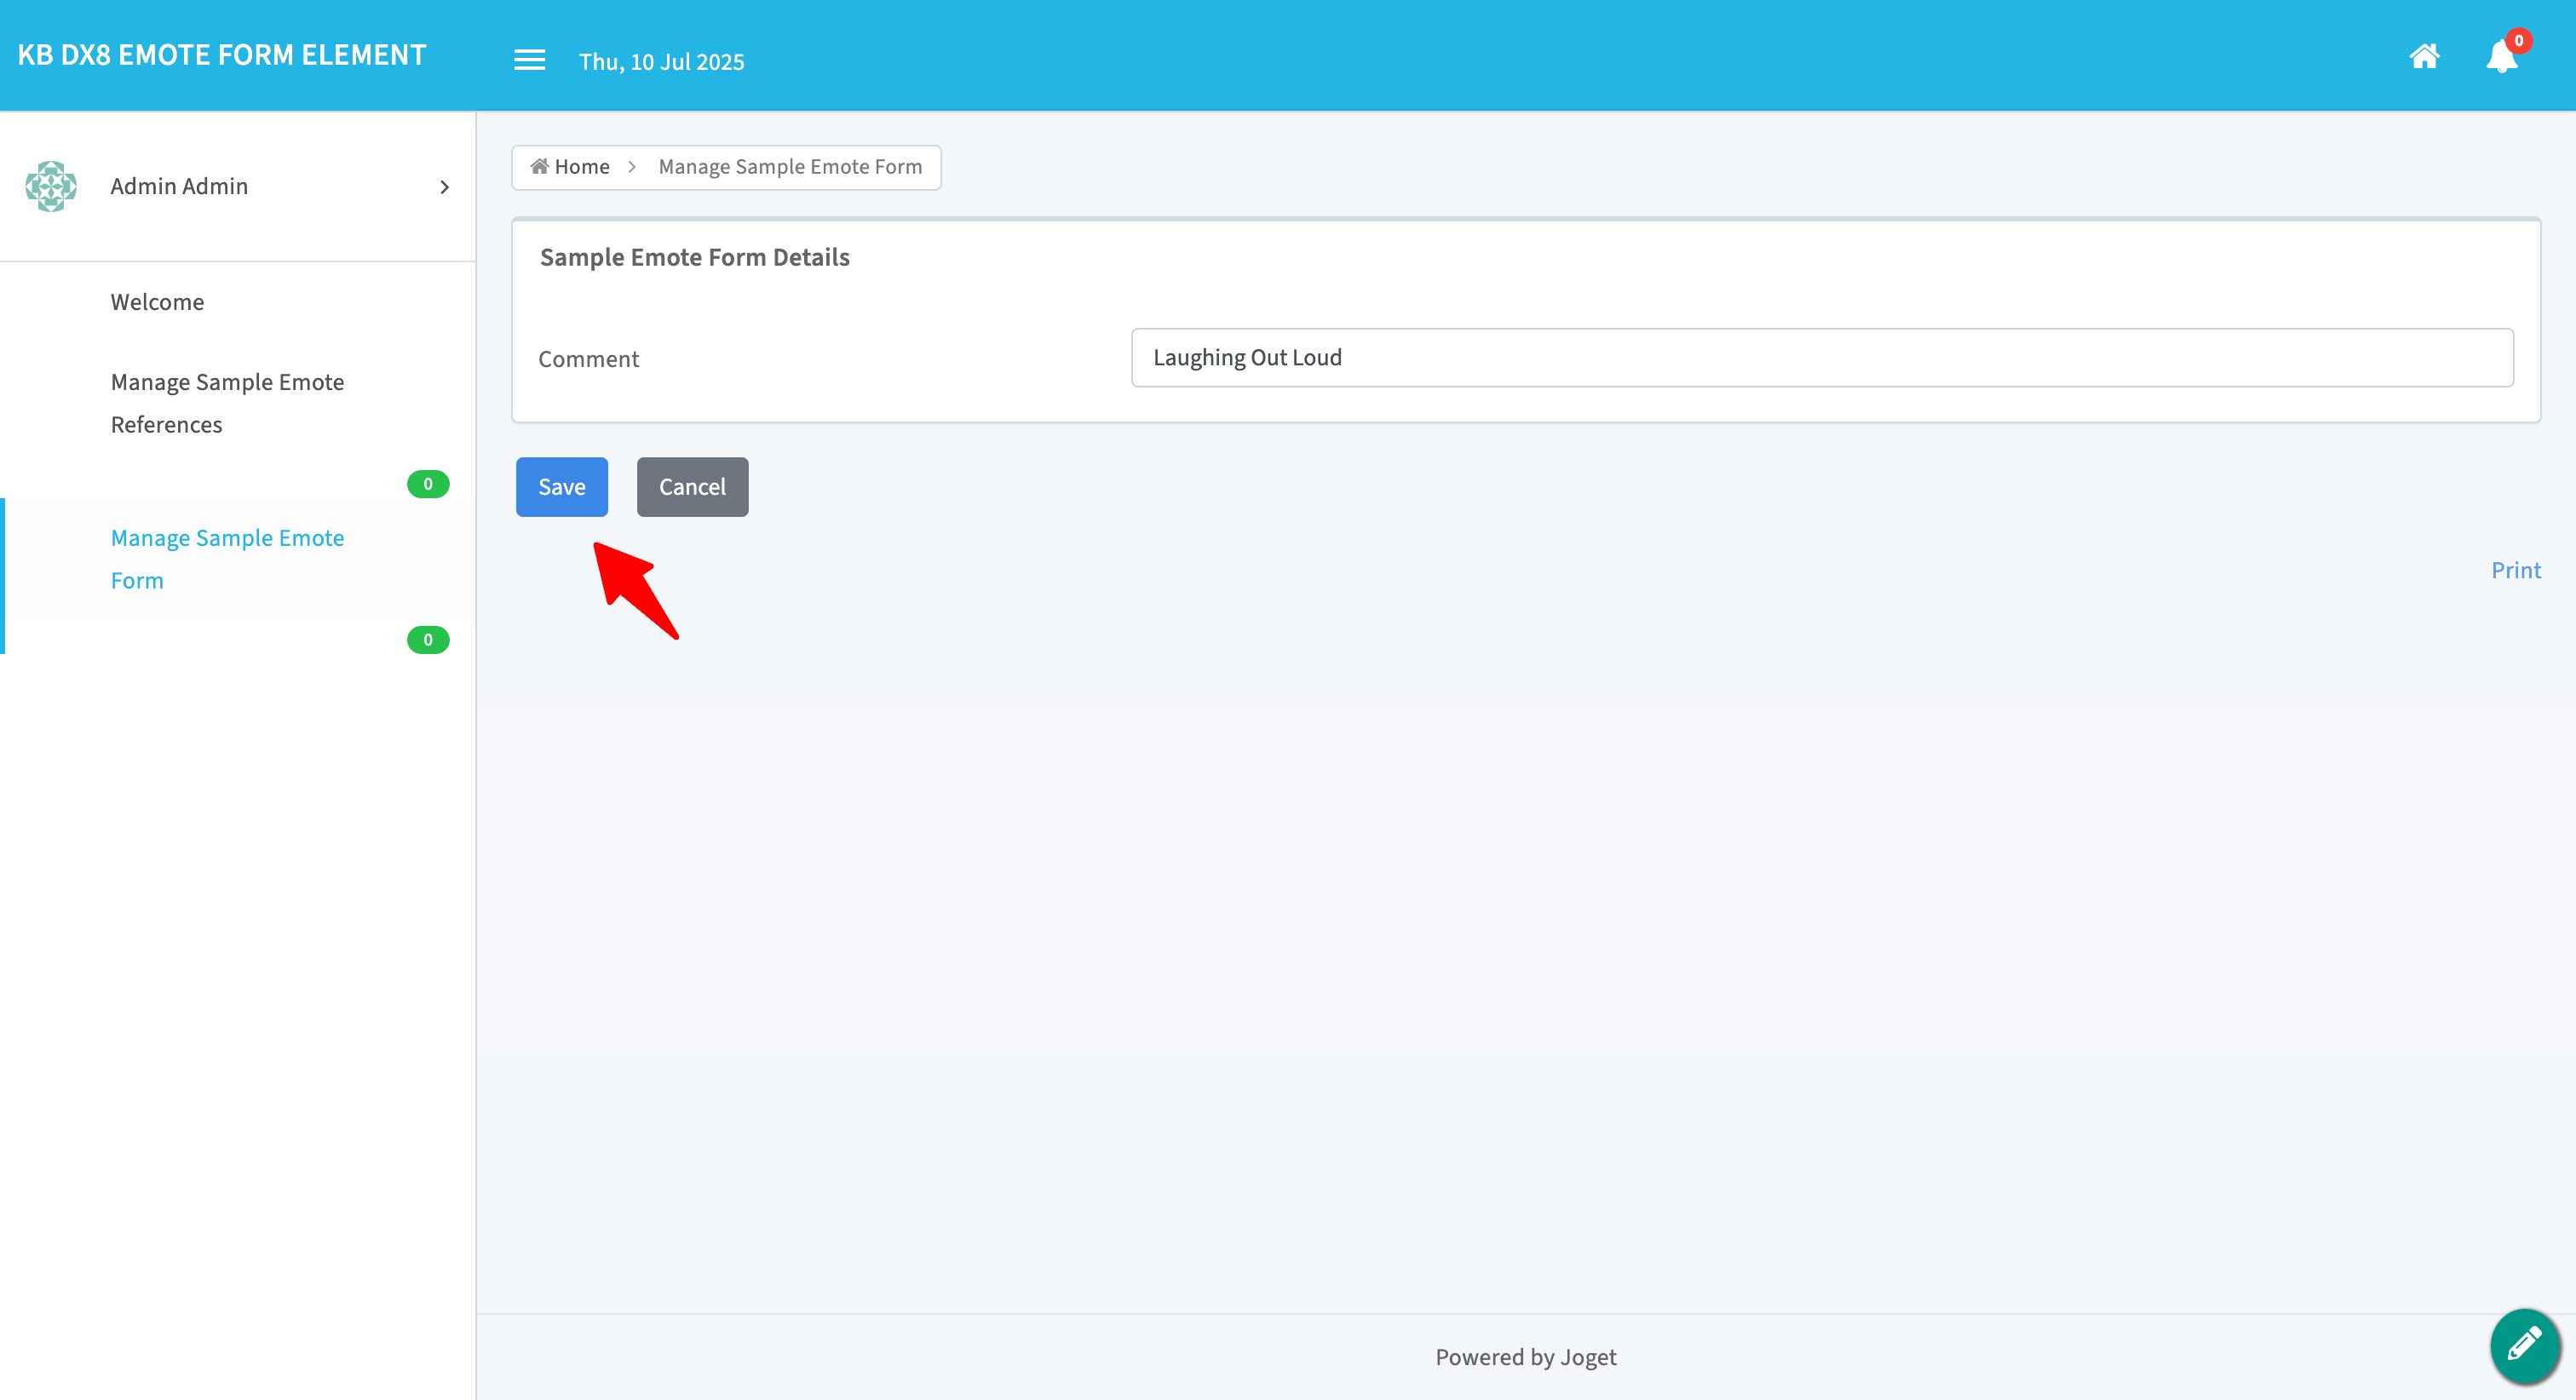The image size is (2576, 1400).
Task: Click the Save button
Action: [x=562, y=487]
